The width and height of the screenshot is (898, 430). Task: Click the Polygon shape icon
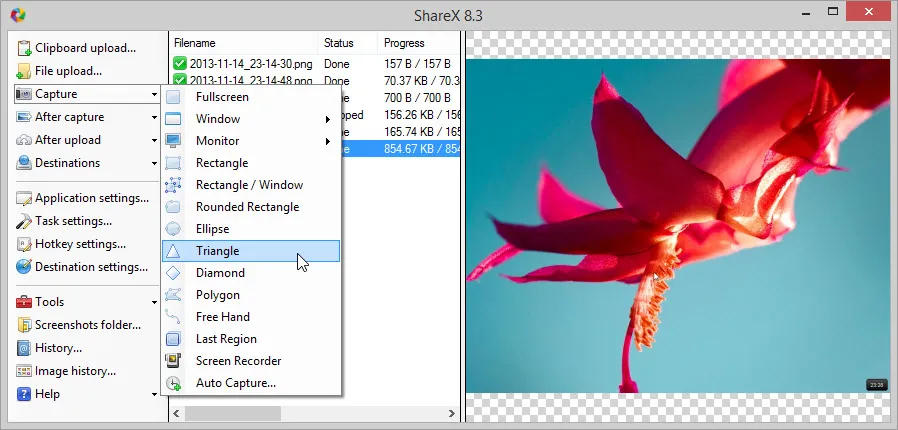point(173,295)
